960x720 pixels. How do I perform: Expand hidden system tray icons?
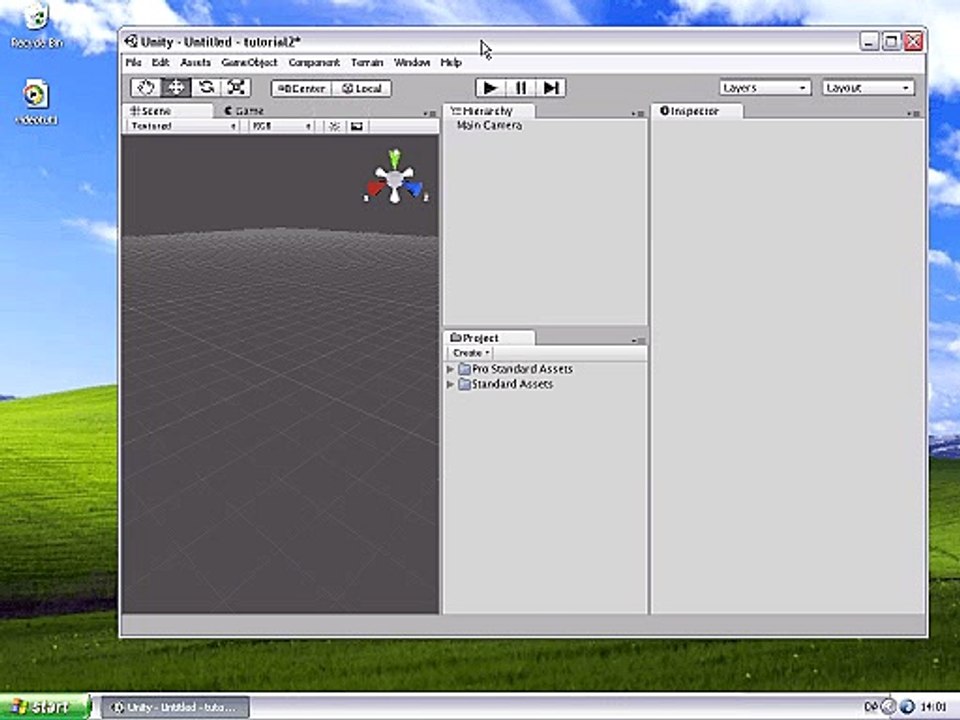pos(888,707)
